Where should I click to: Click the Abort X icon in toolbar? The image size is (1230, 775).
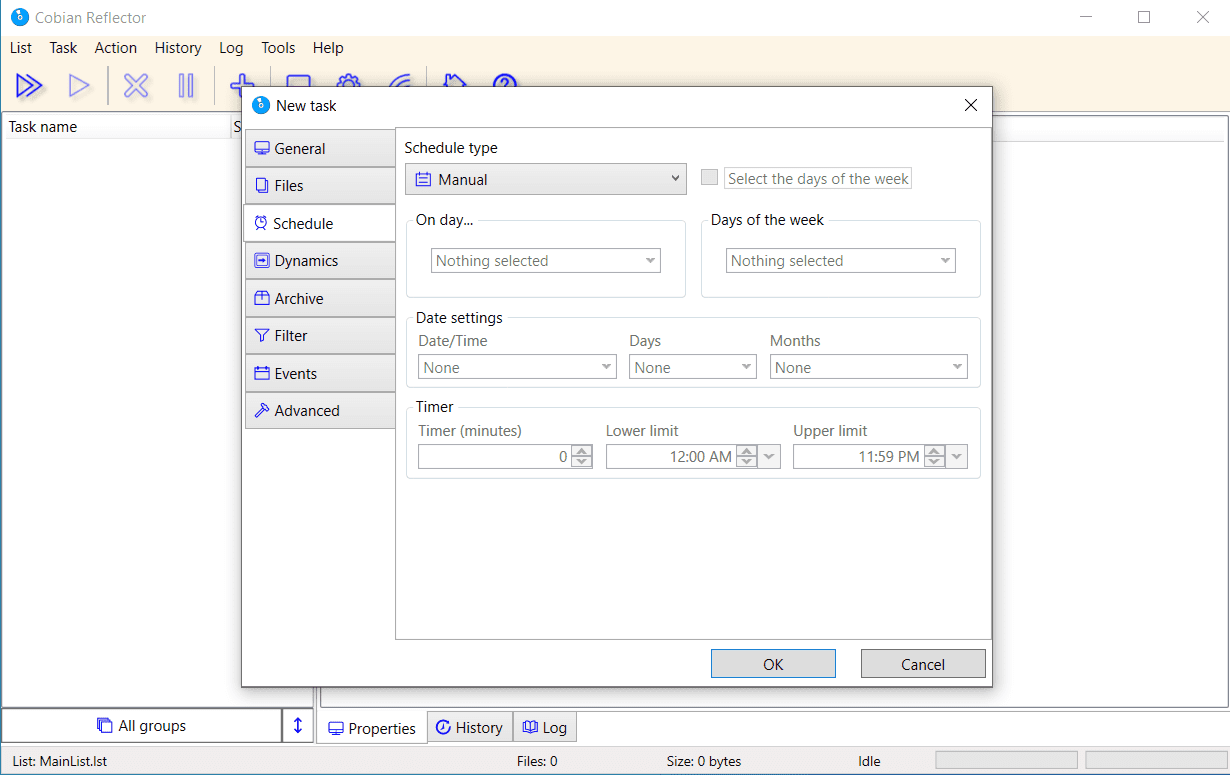coord(136,86)
